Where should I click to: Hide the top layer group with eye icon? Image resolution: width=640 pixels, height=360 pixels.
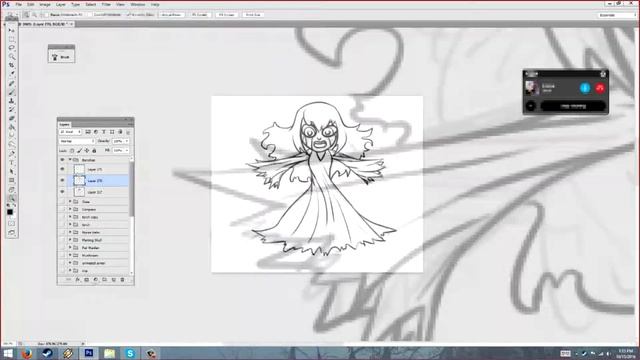62,160
